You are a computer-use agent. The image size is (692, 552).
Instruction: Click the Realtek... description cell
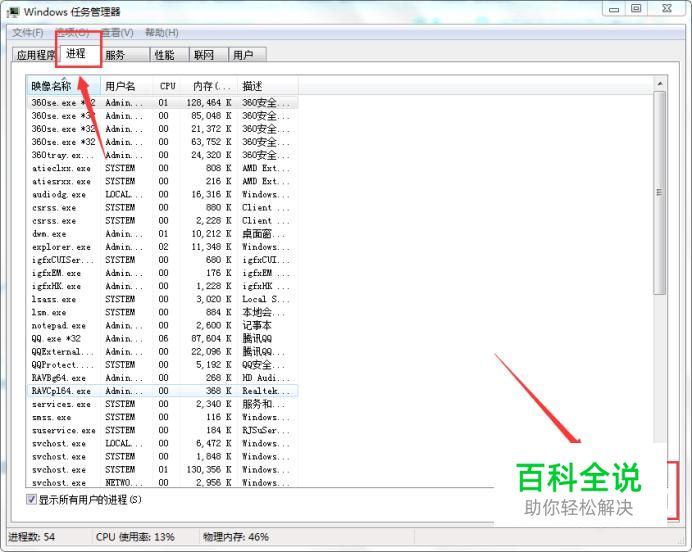click(x=266, y=391)
